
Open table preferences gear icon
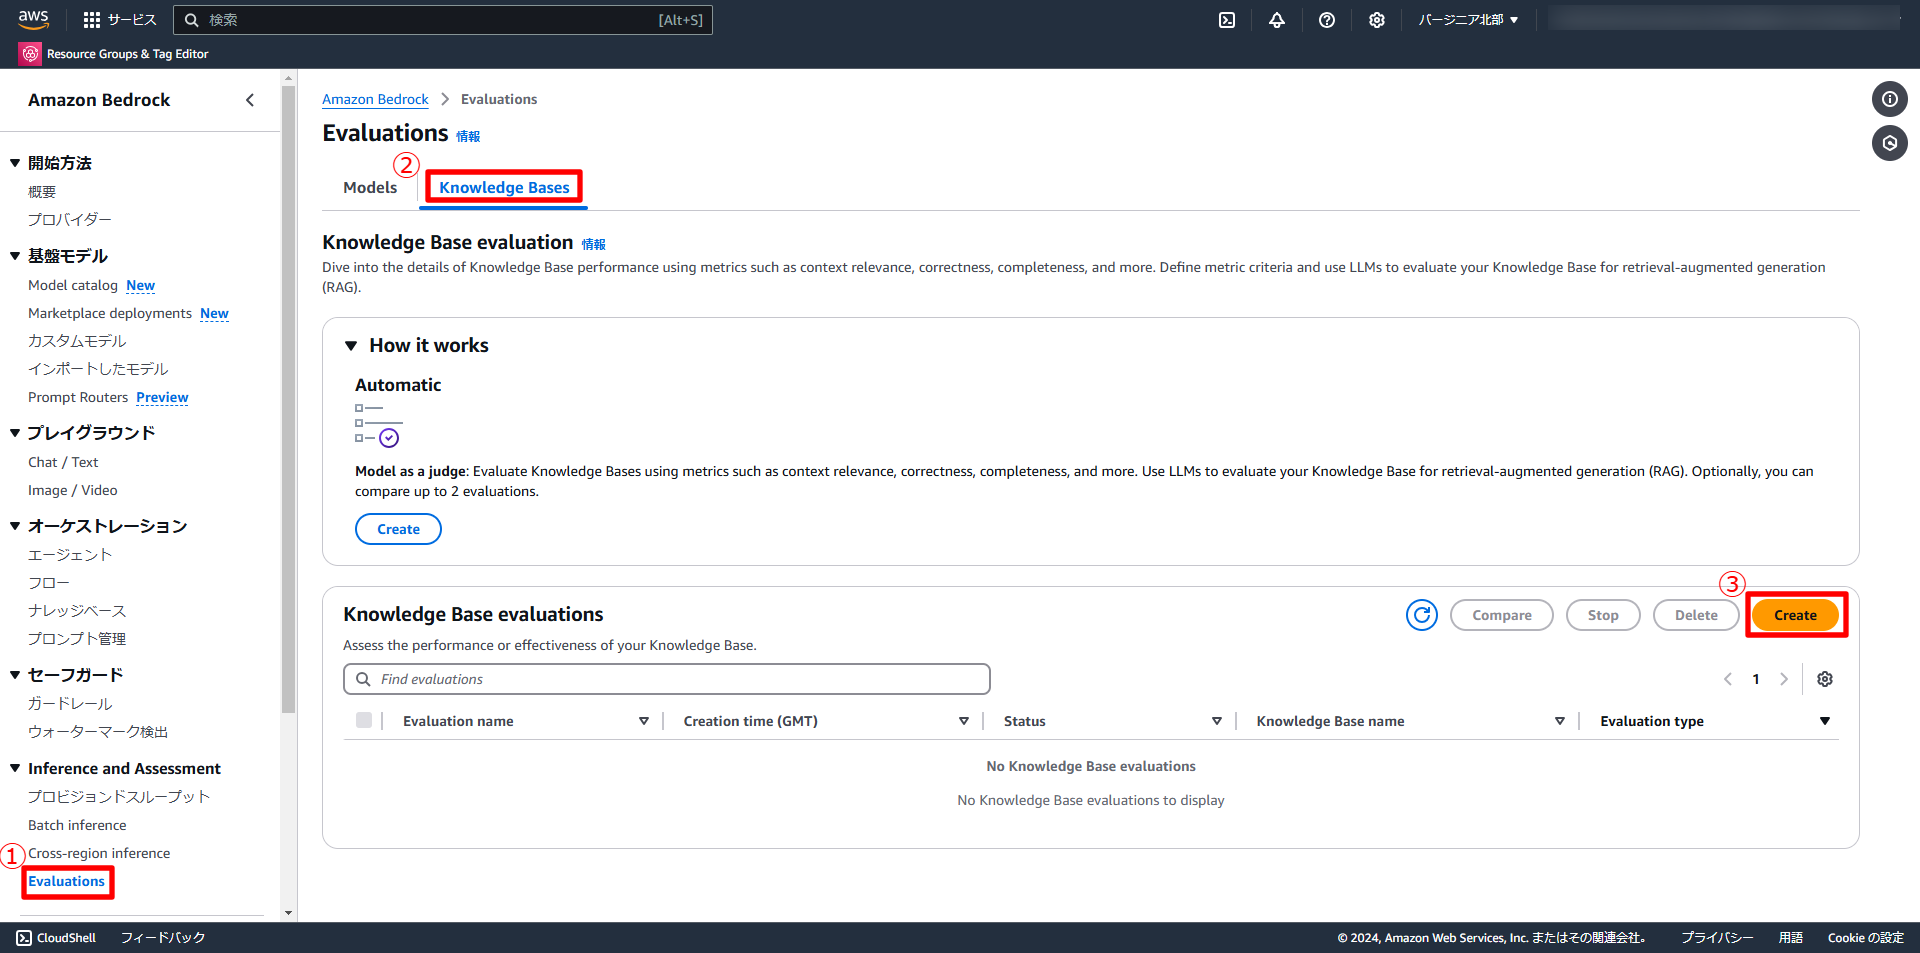tap(1825, 679)
